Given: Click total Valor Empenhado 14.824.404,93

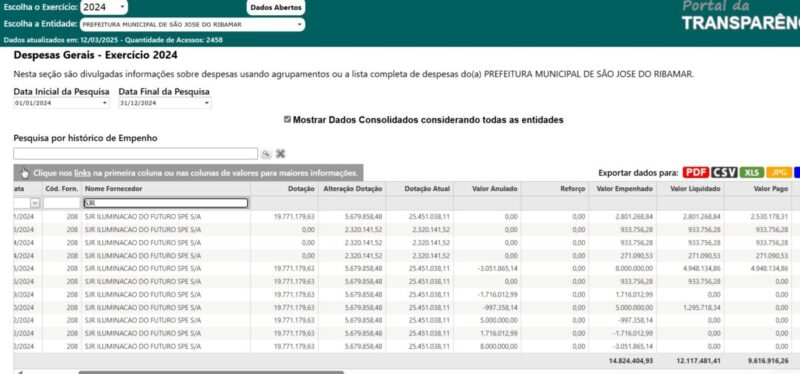Looking at the screenshot, I should tap(631, 361).
